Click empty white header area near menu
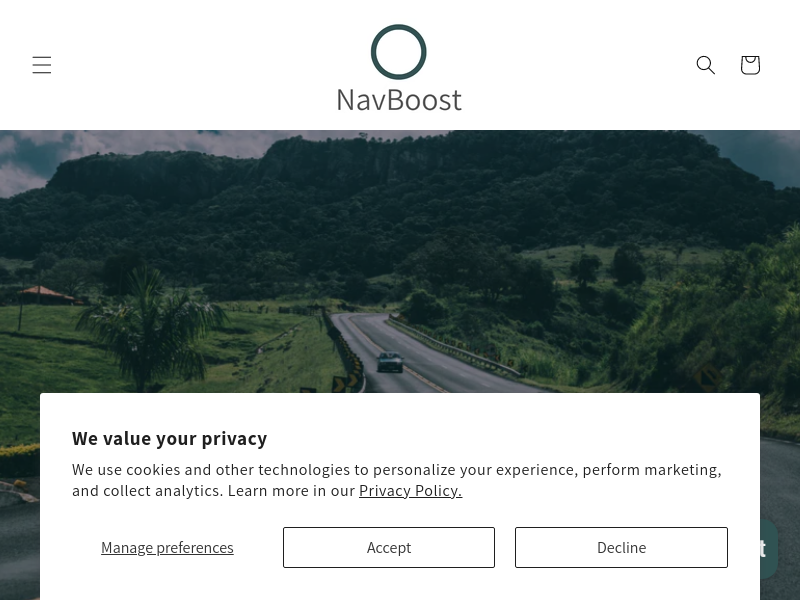This screenshot has height=600, width=800. (179, 65)
